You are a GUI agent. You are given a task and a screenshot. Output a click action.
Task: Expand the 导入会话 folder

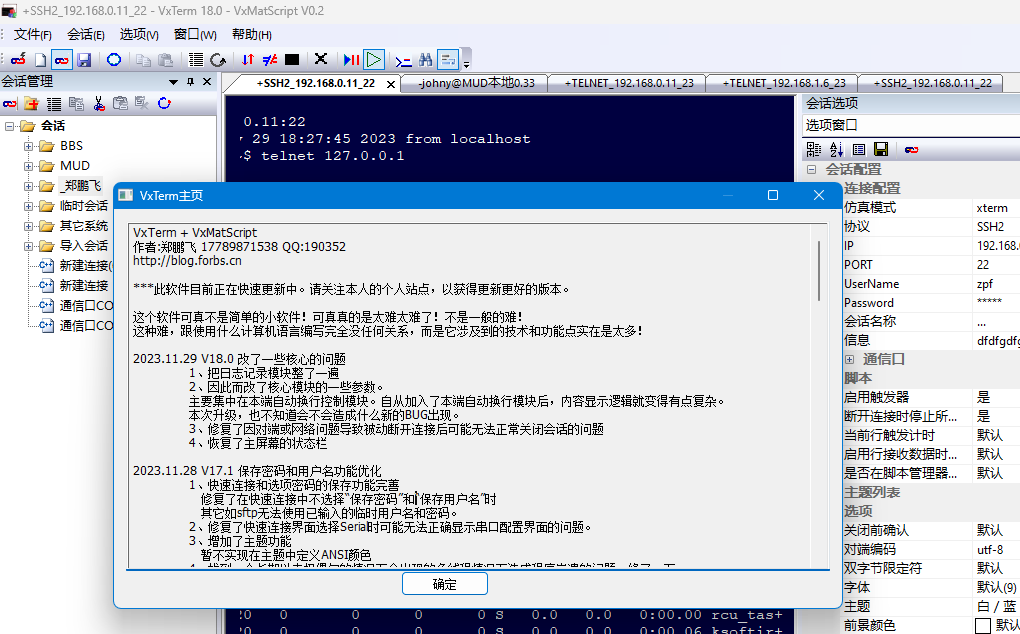(x=29, y=246)
